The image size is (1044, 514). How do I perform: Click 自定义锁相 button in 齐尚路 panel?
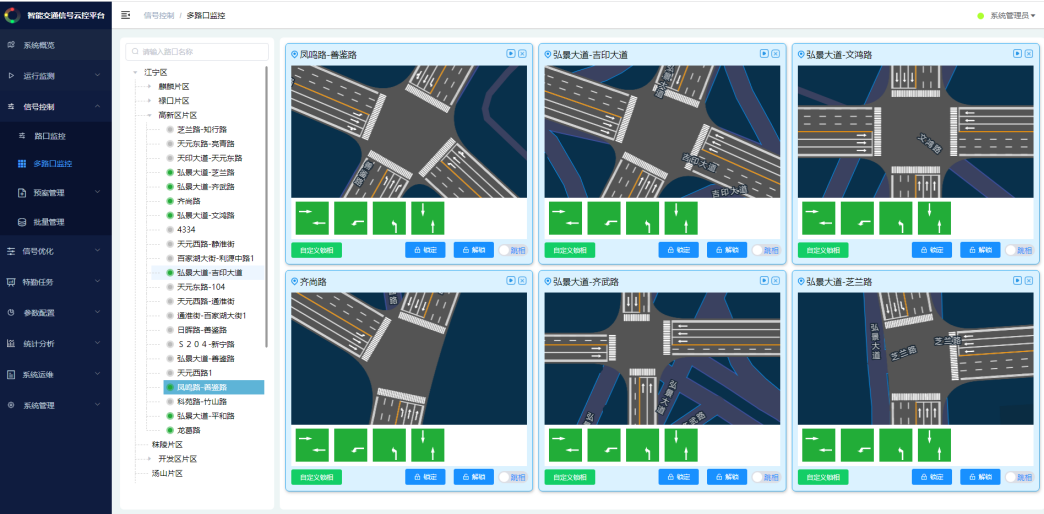(x=317, y=478)
